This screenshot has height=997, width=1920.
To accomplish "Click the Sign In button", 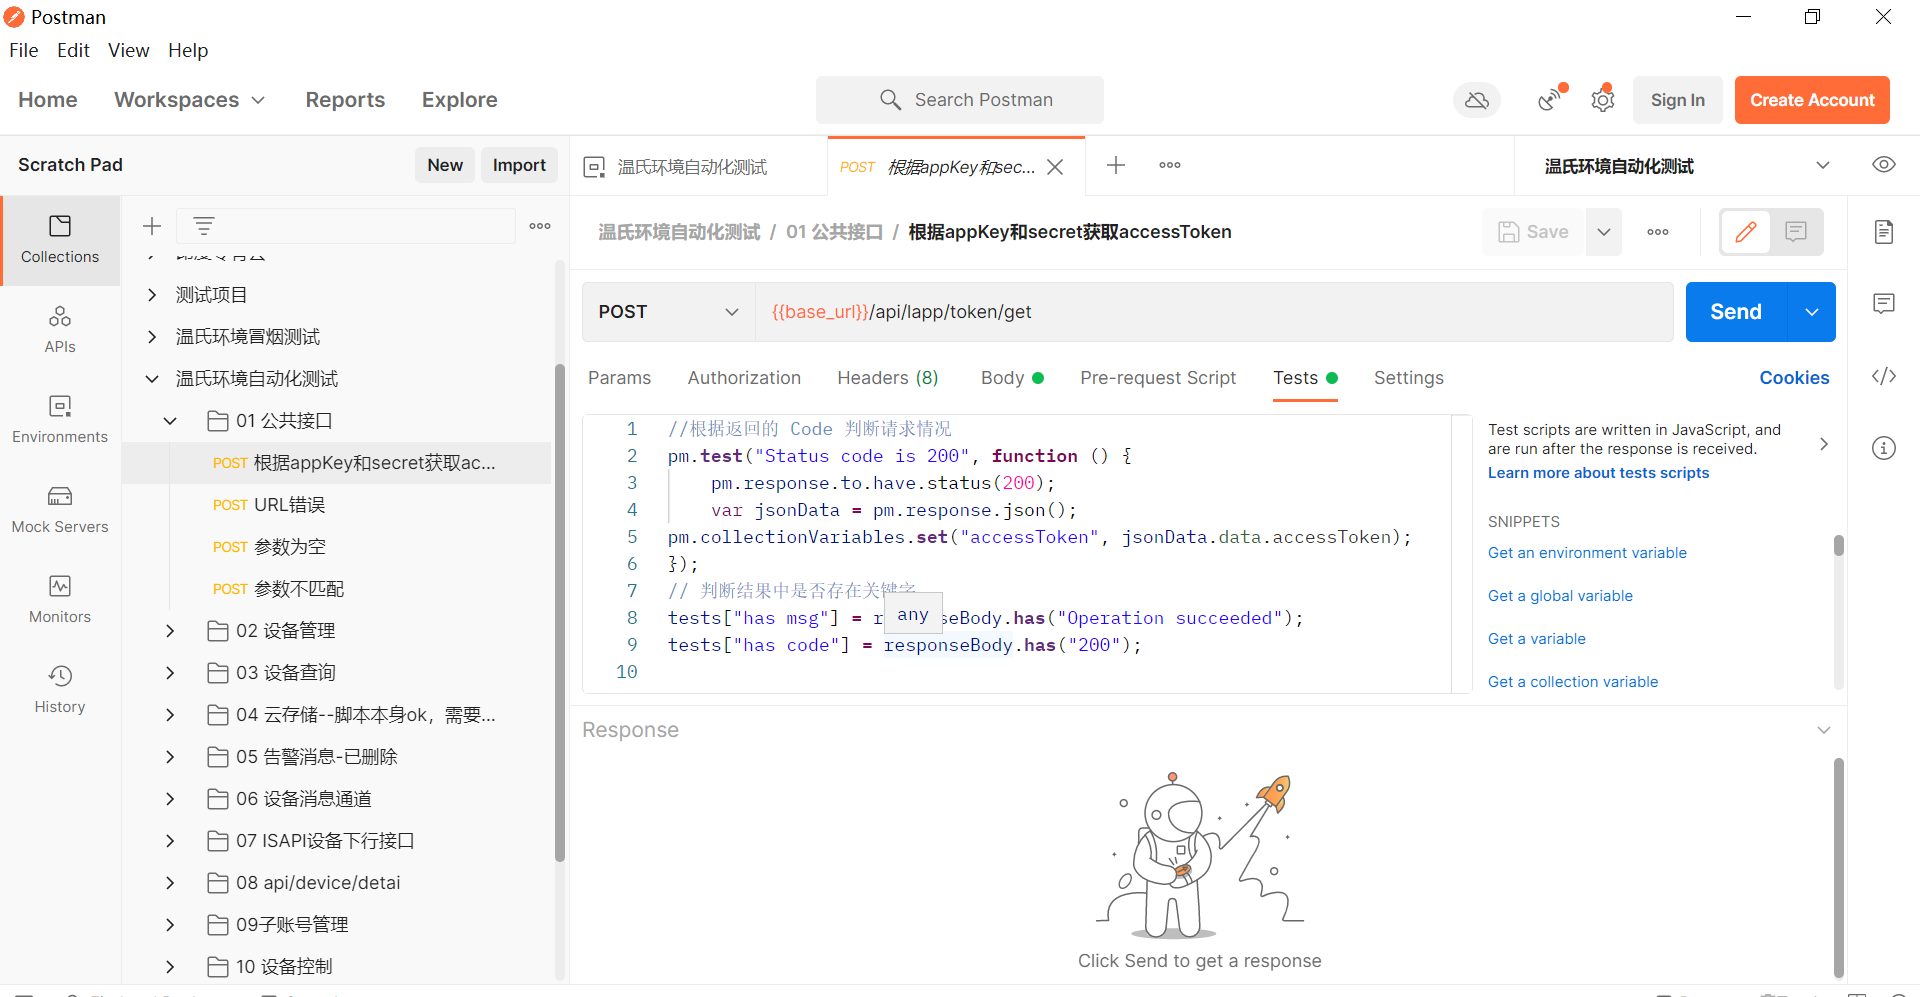I will pos(1677,100).
